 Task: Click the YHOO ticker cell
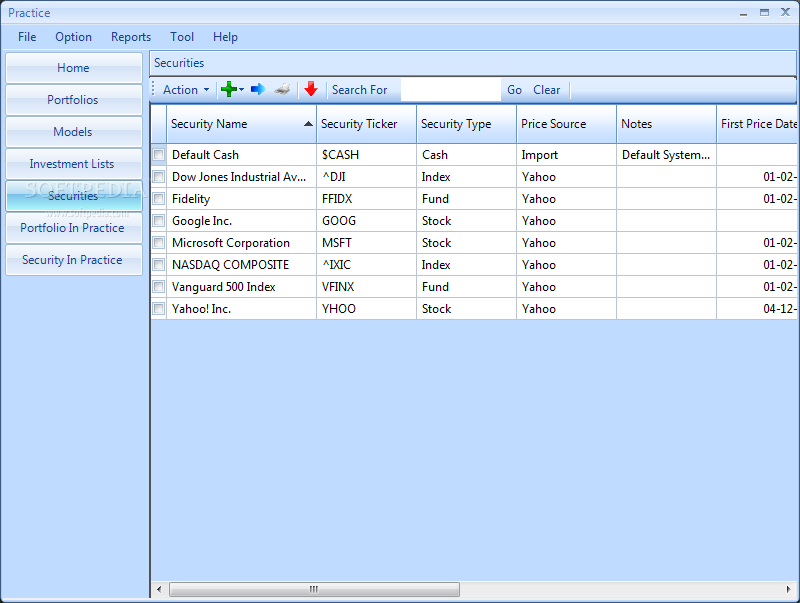pyautogui.click(x=366, y=308)
